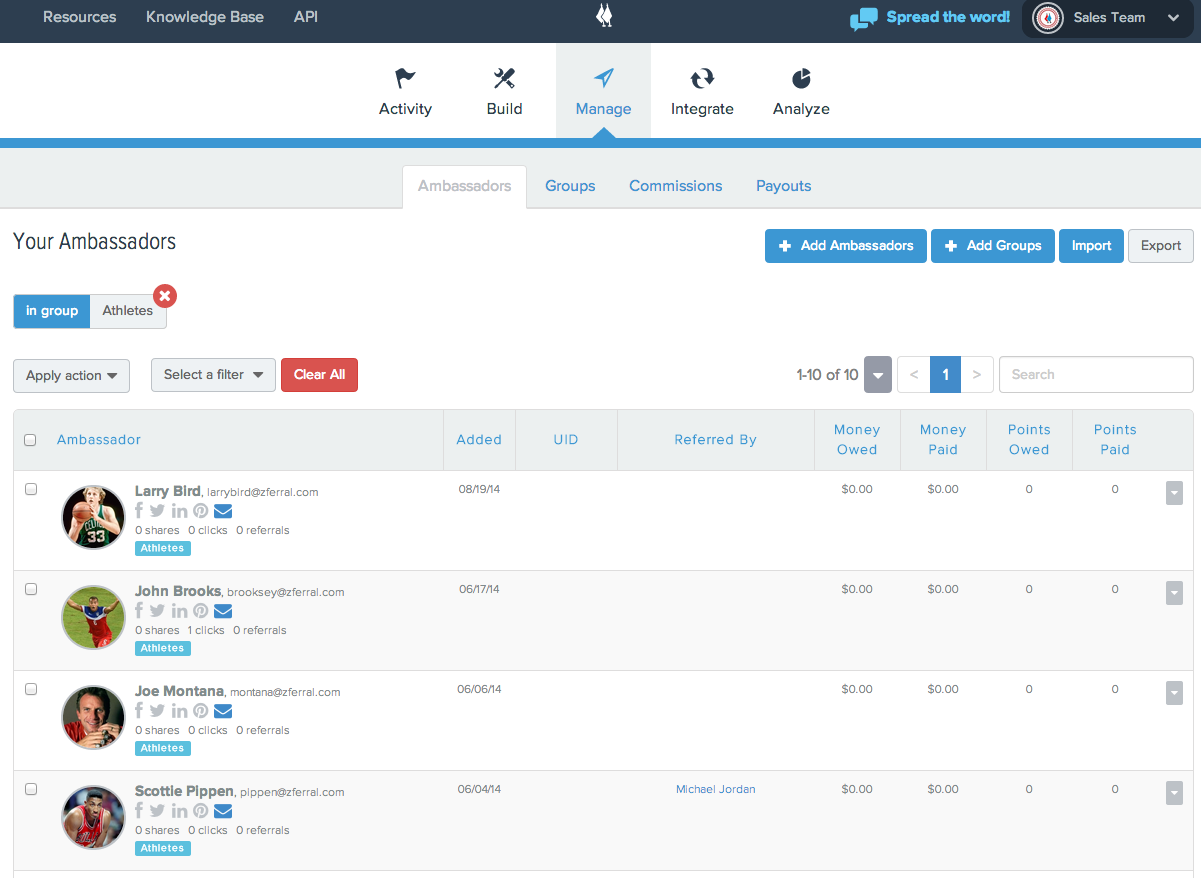This screenshot has height=878, width=1201.
Task: Check the Scottie Pippen row checkbox
Action: click(x=31, y=789)
